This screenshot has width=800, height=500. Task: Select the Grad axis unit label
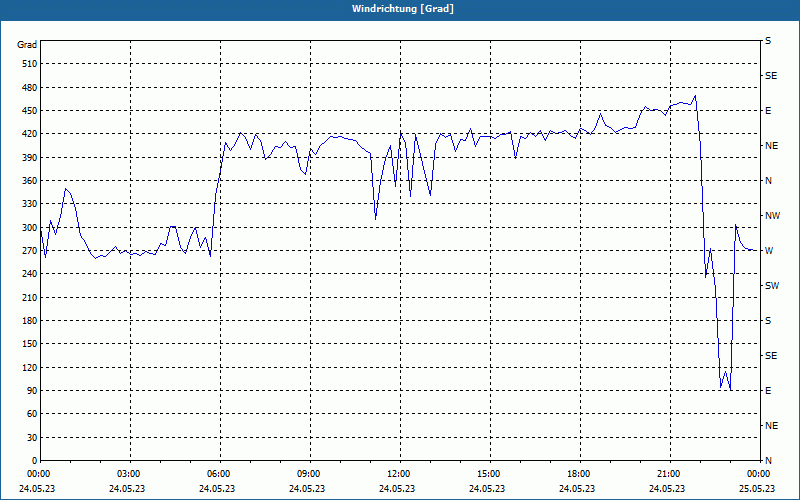click(27, 45)
